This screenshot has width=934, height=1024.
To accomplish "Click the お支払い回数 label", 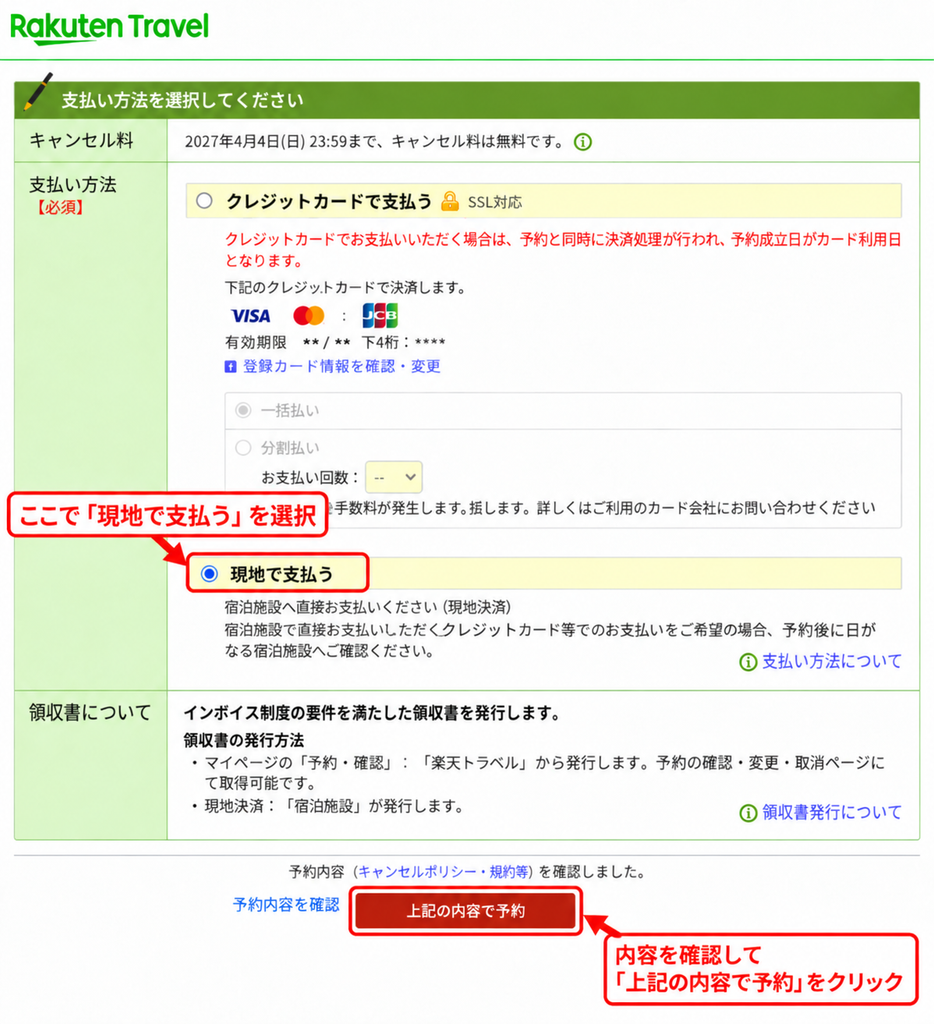I will pyautogui.click(x=310, y=477).
